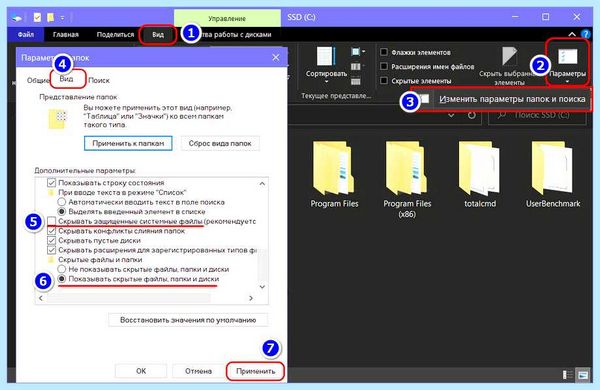Viewport: 600px width, 390px height.
Task: Open the Вид ribbon tab in Explorer
Action: (x=158, y=34)
